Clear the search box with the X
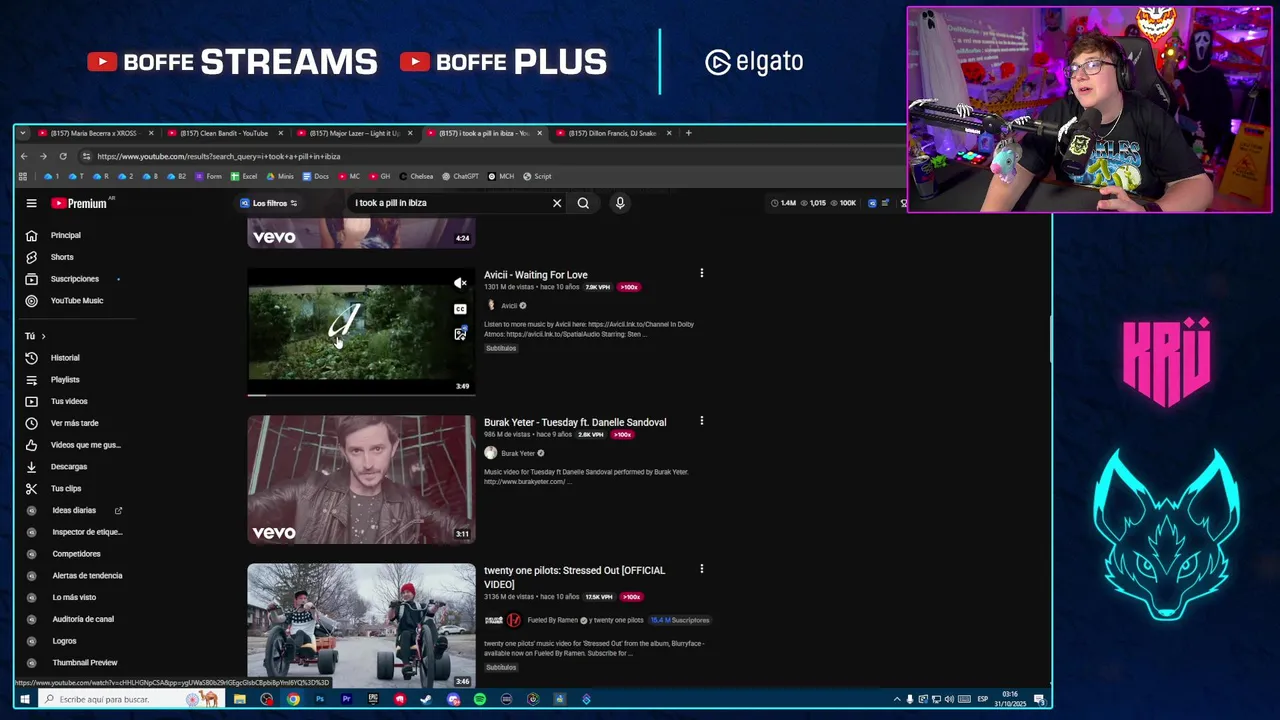The height and width of the screenshot is (720, 1280). click(x=557, y=203)
